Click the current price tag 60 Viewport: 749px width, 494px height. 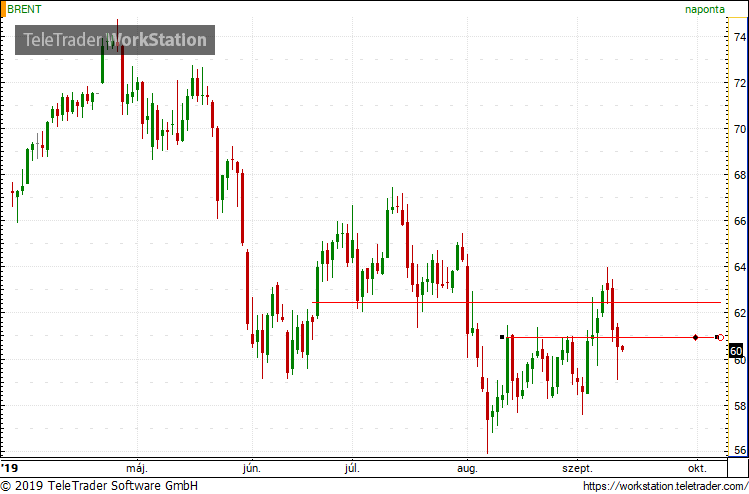coord(736,352)
